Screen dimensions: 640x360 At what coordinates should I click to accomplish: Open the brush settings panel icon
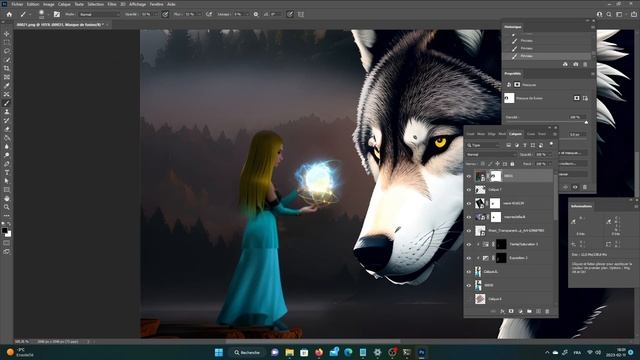57,14
